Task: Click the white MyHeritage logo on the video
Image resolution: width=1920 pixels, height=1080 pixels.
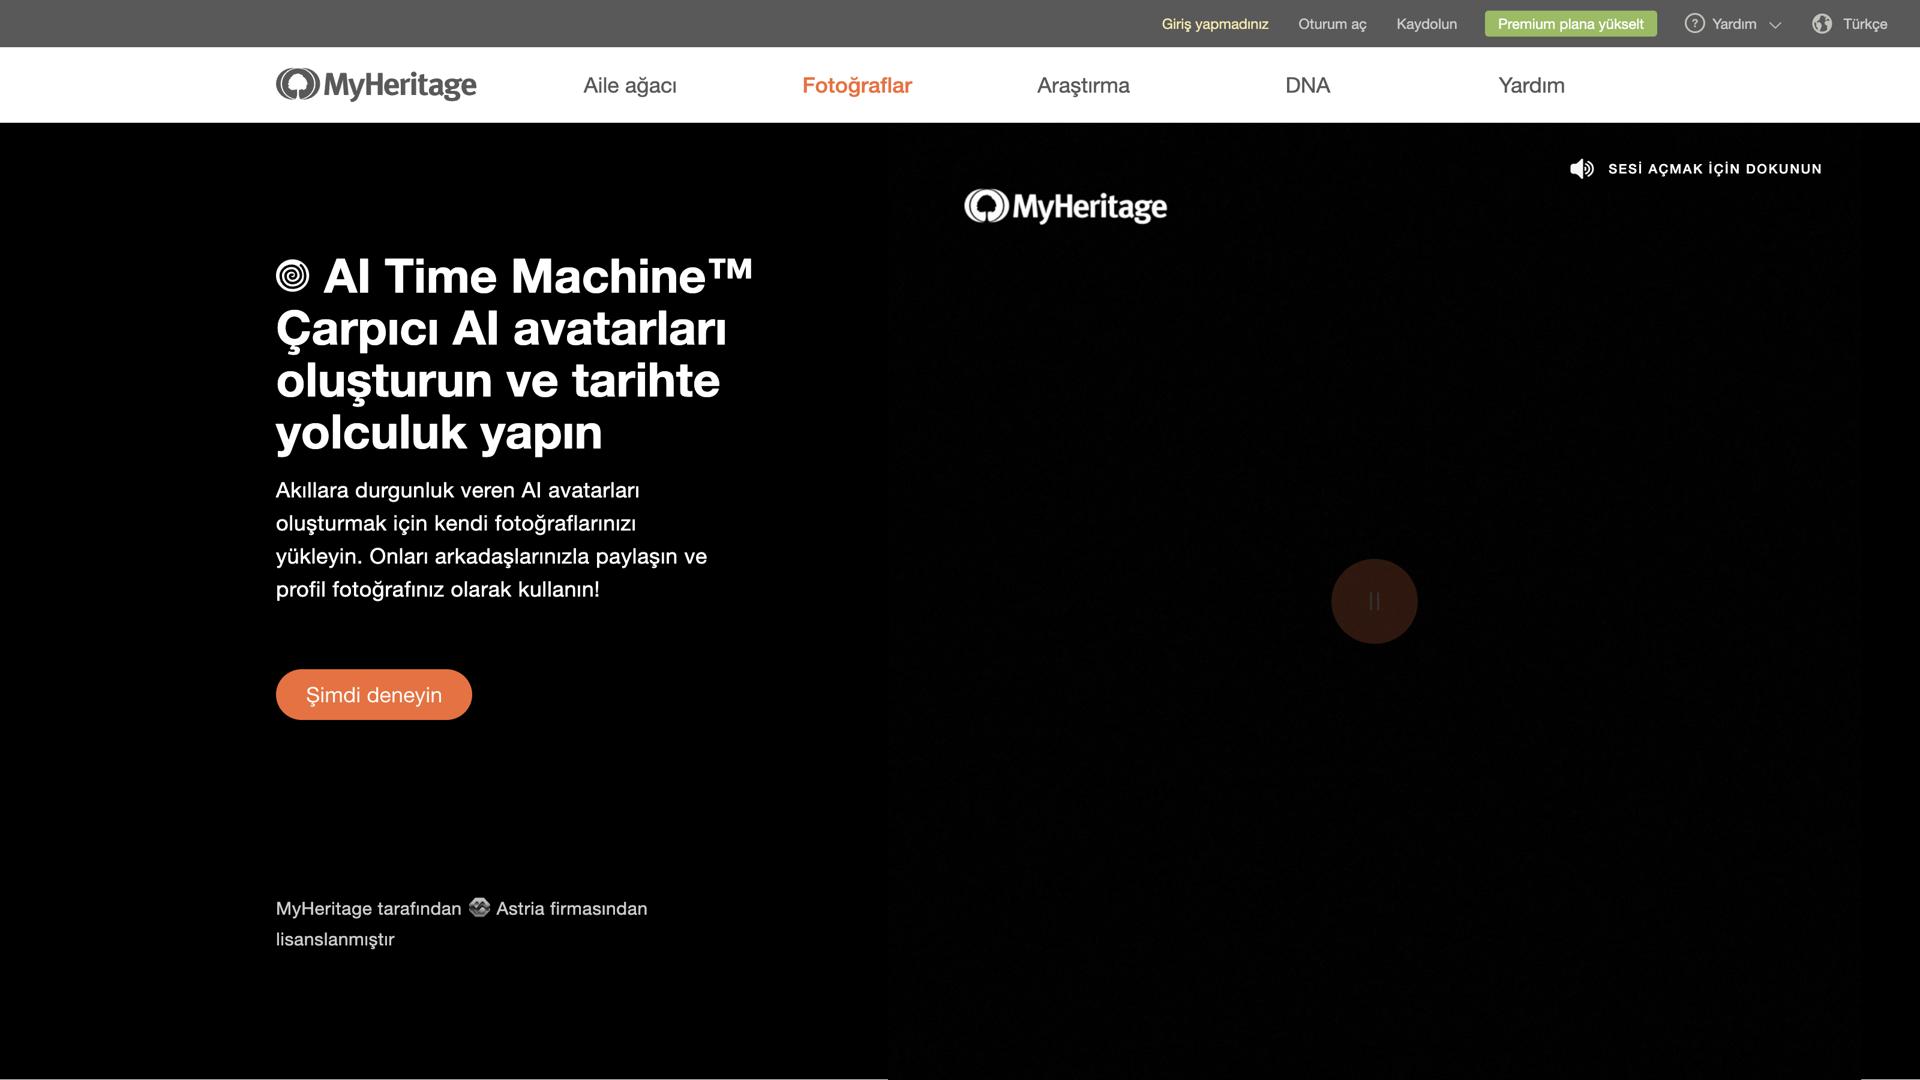Action: pos(1064,207)
